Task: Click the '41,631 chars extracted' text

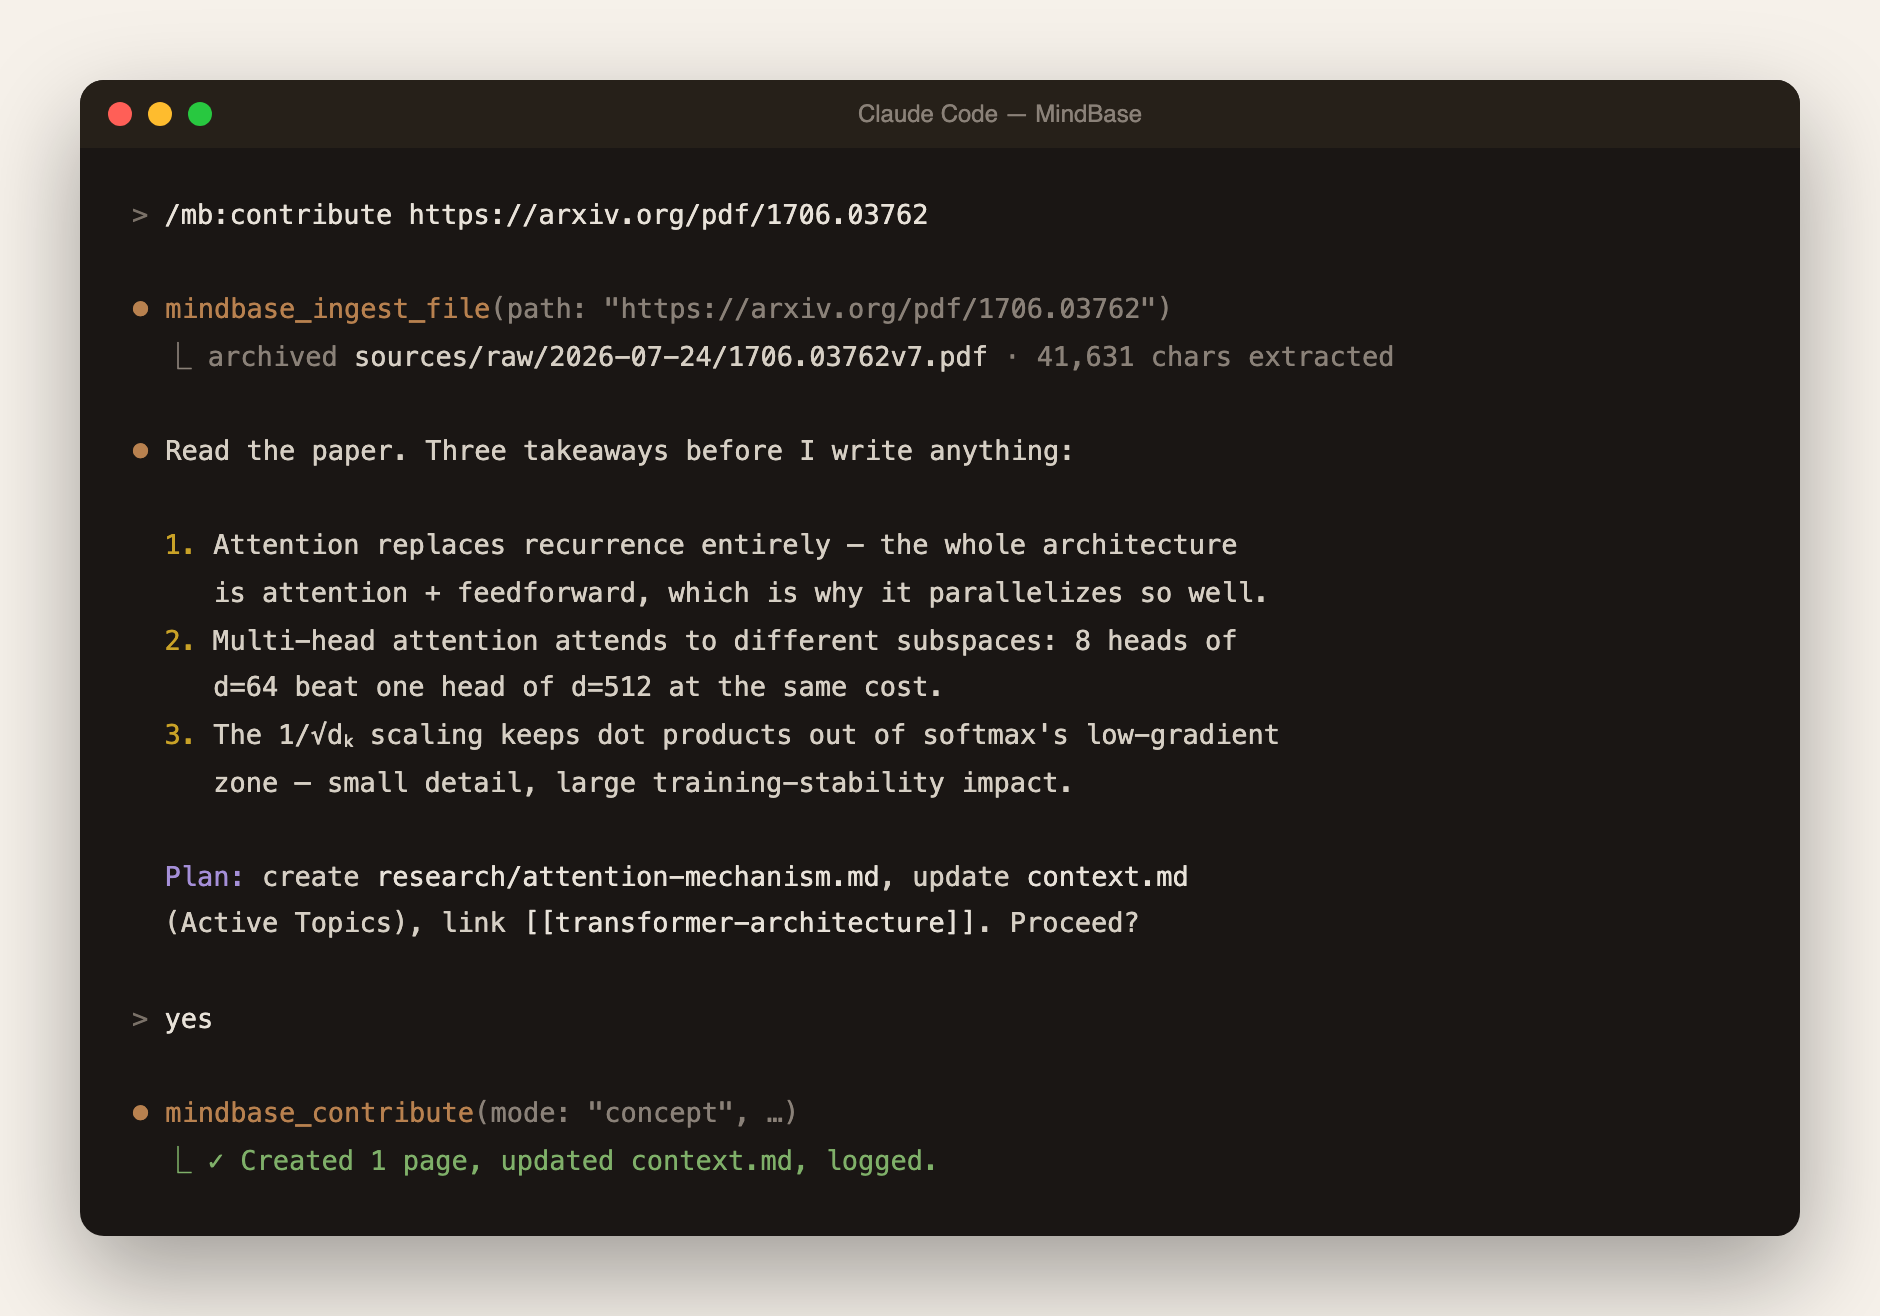Action: [1215, 357]
